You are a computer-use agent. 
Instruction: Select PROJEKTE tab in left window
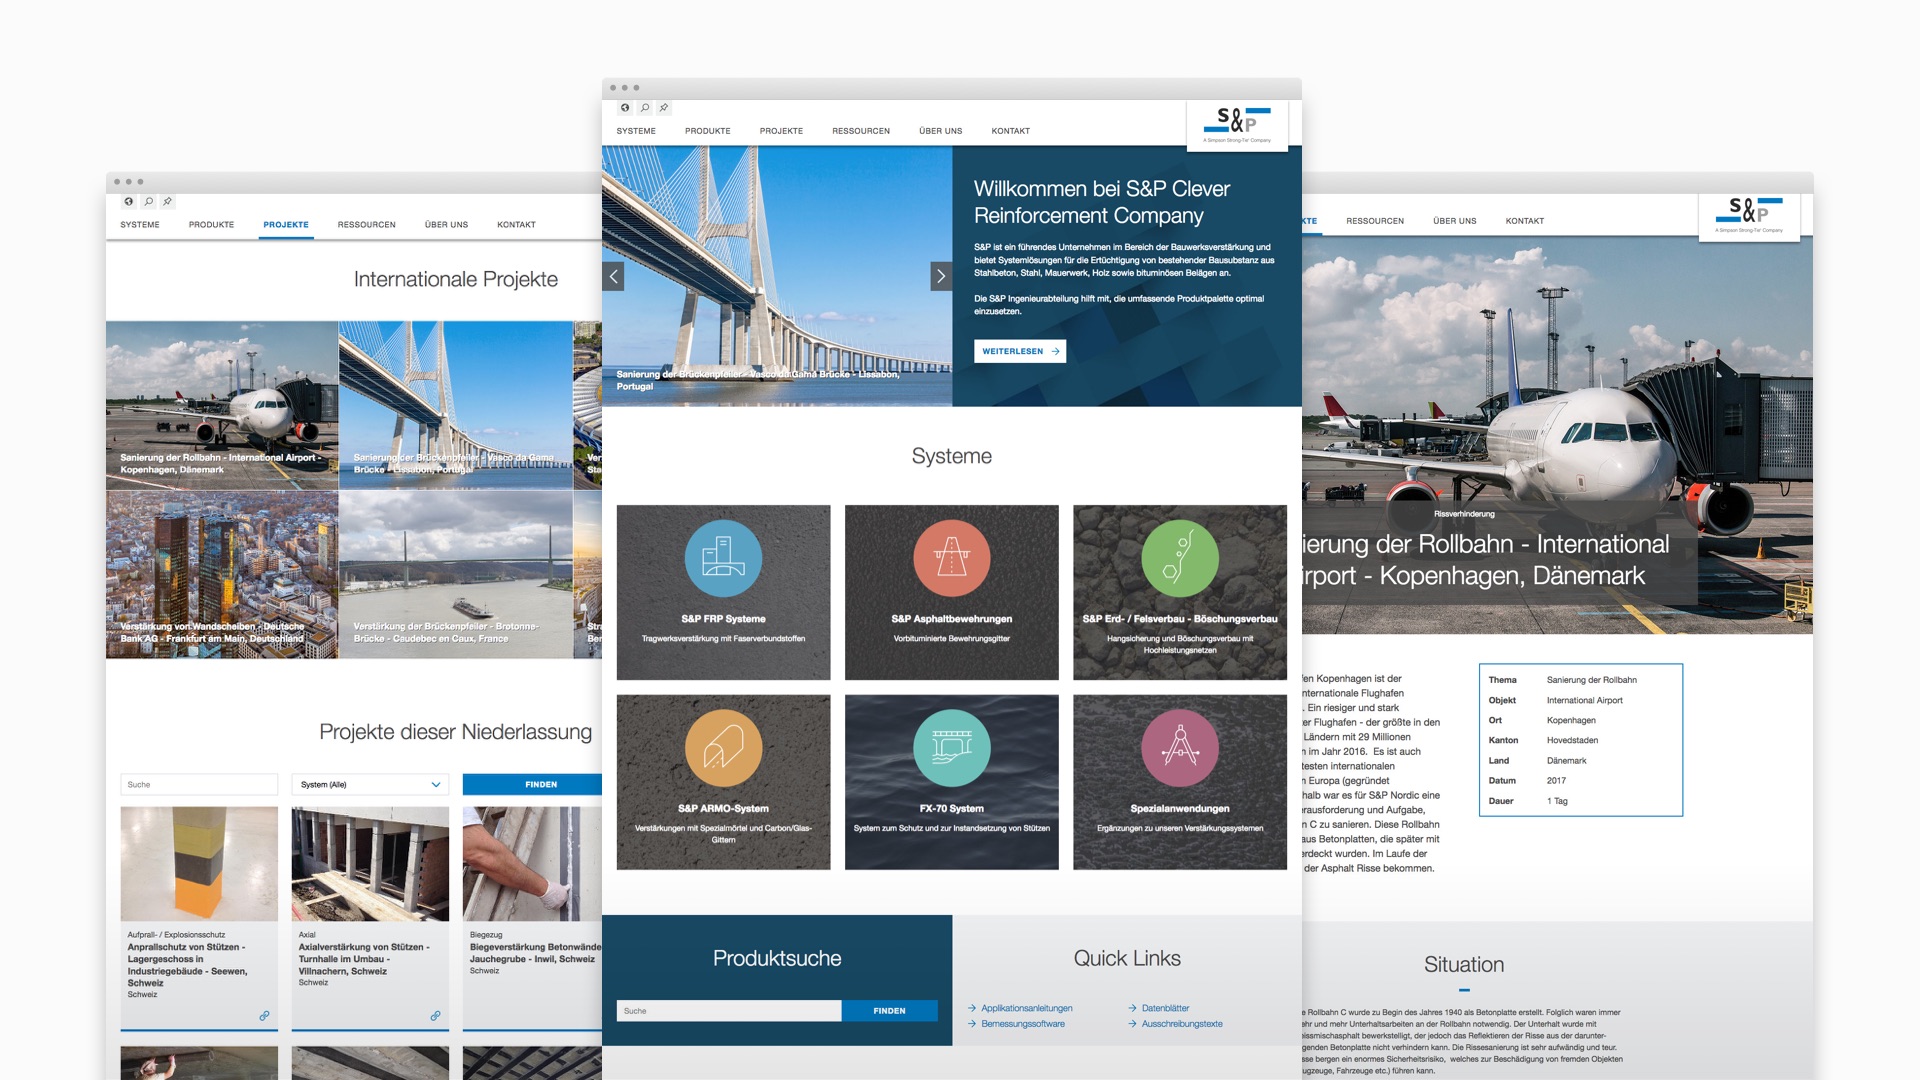[x=286, y=225]
